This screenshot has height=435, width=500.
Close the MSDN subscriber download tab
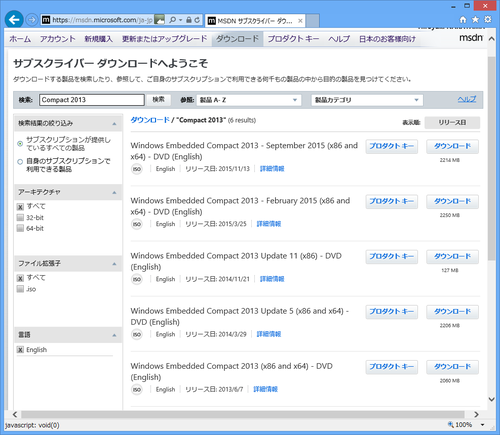coord(300,21)
